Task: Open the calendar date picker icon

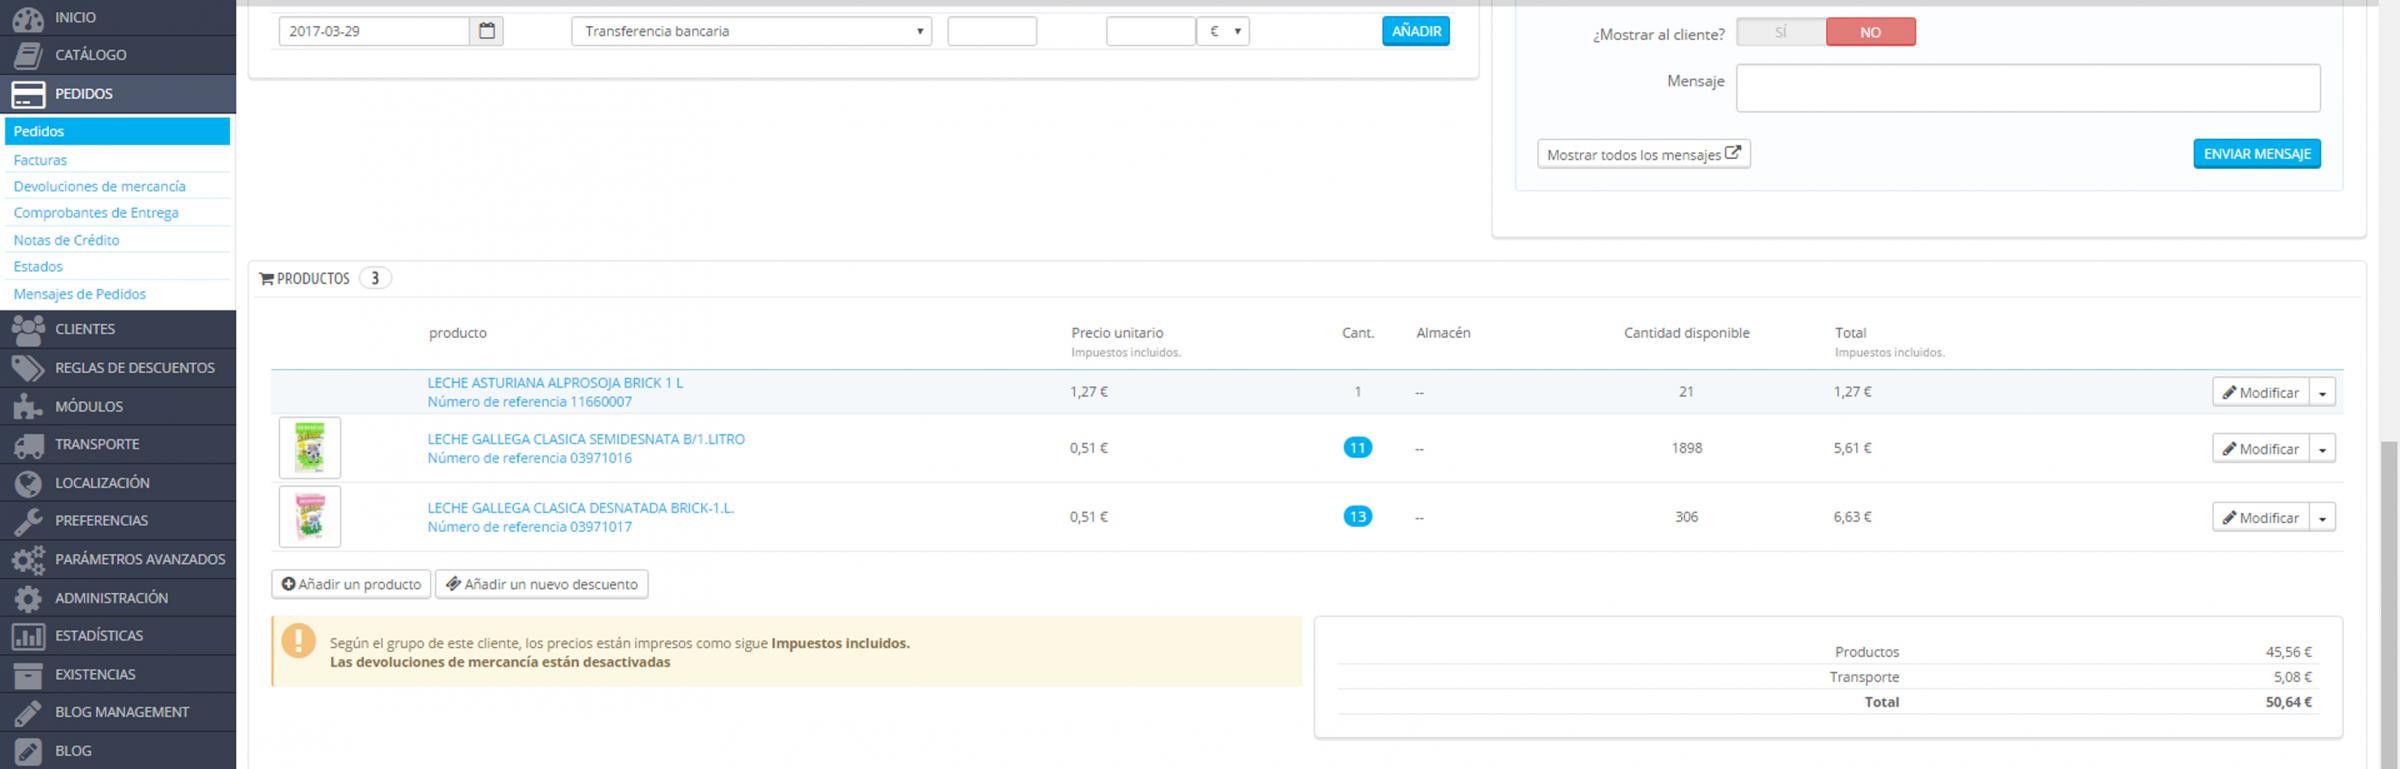Action: [x=487, y=31]
